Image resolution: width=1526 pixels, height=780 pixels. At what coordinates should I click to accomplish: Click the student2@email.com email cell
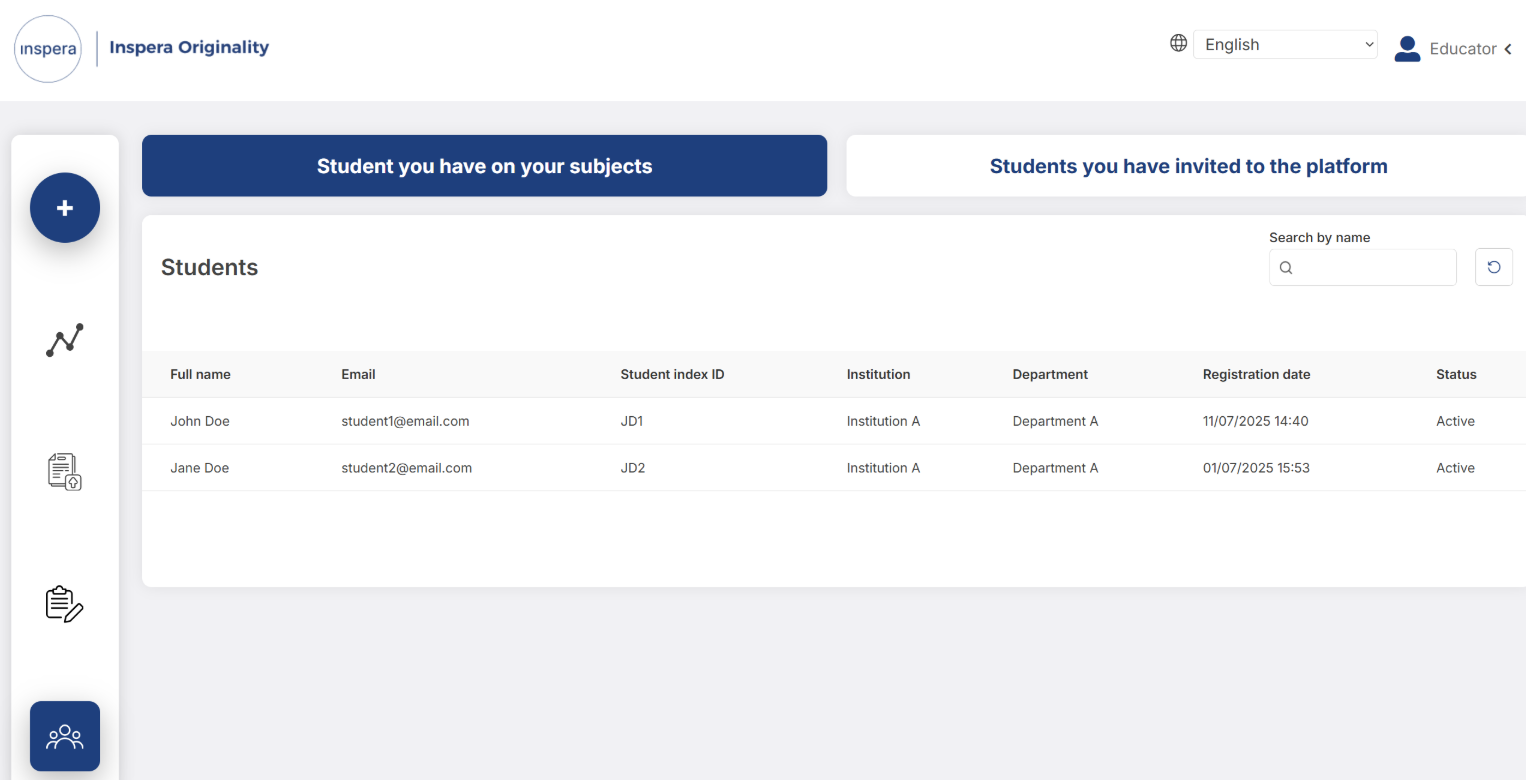406,468
